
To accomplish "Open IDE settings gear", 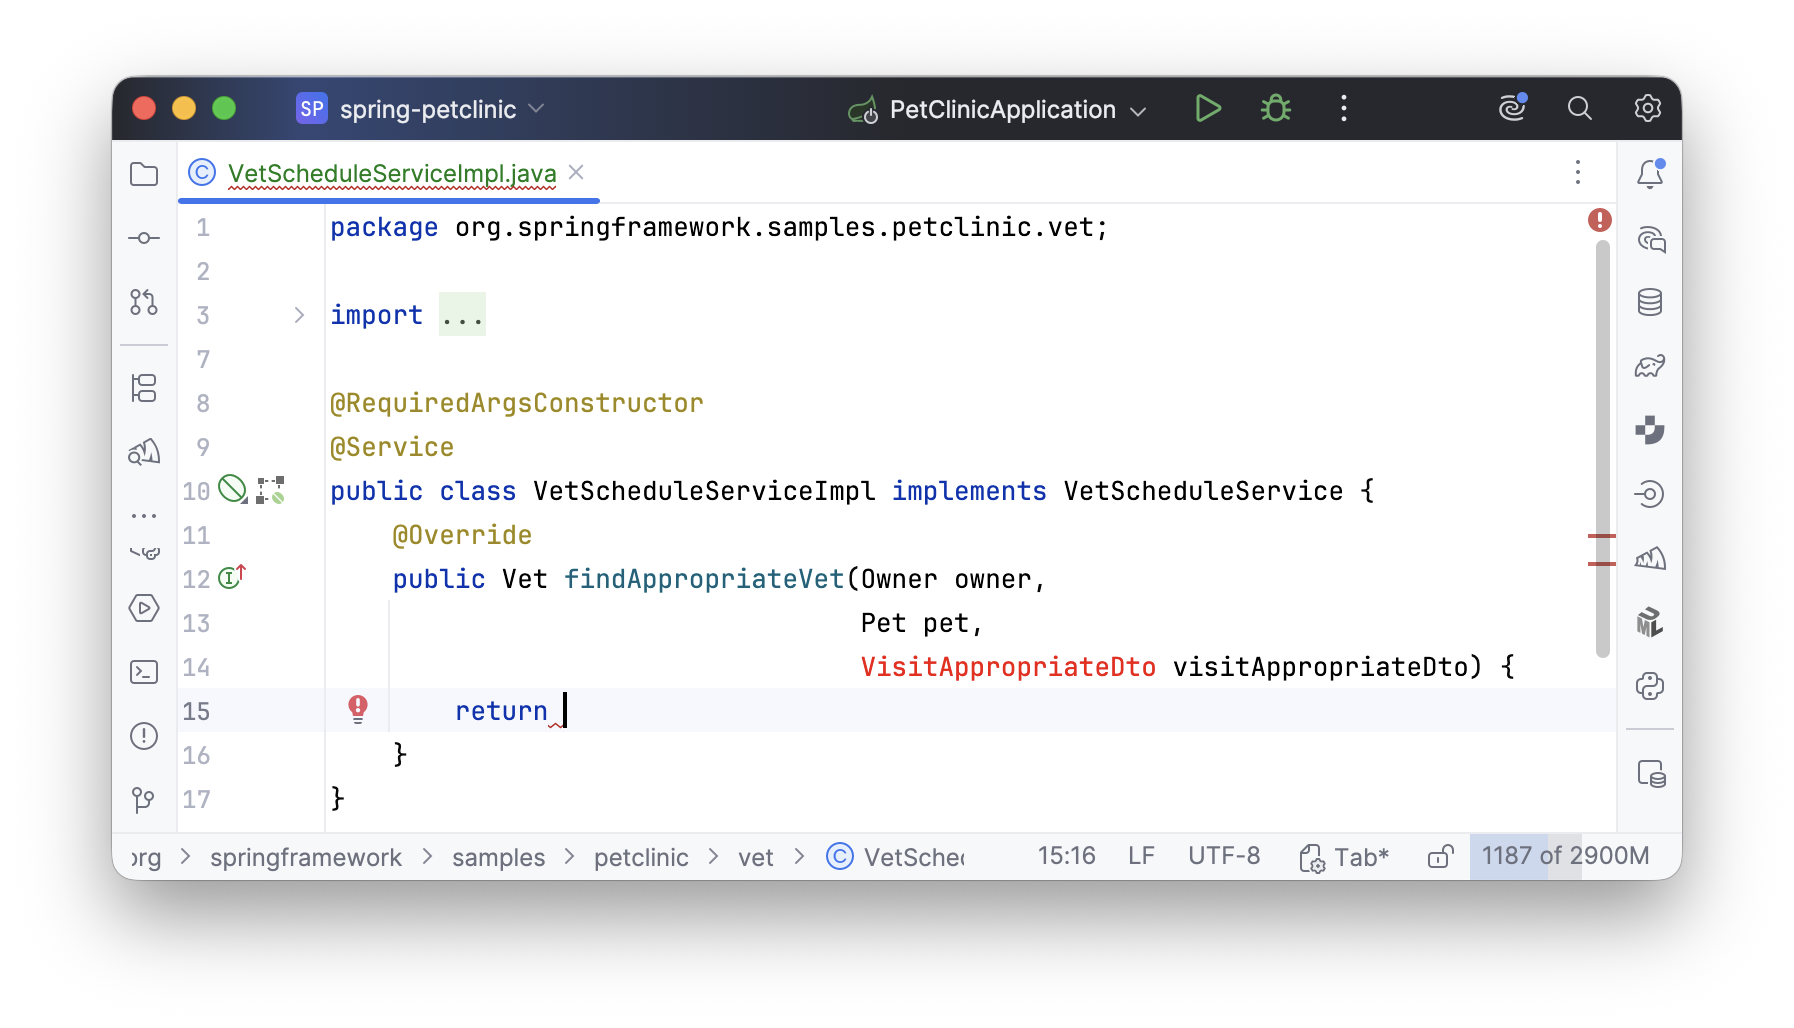I will 1648,108.
